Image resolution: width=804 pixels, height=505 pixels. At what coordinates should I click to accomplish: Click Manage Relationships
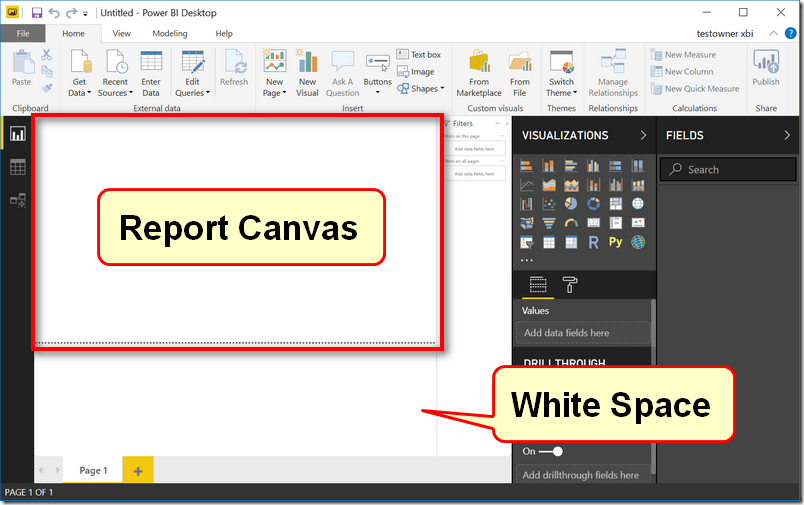[613, 73]
